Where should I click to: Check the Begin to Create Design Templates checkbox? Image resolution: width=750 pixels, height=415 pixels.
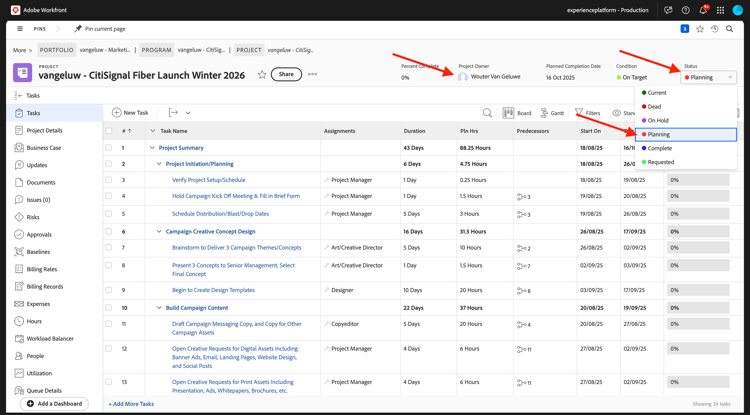[x=109, y=290]
